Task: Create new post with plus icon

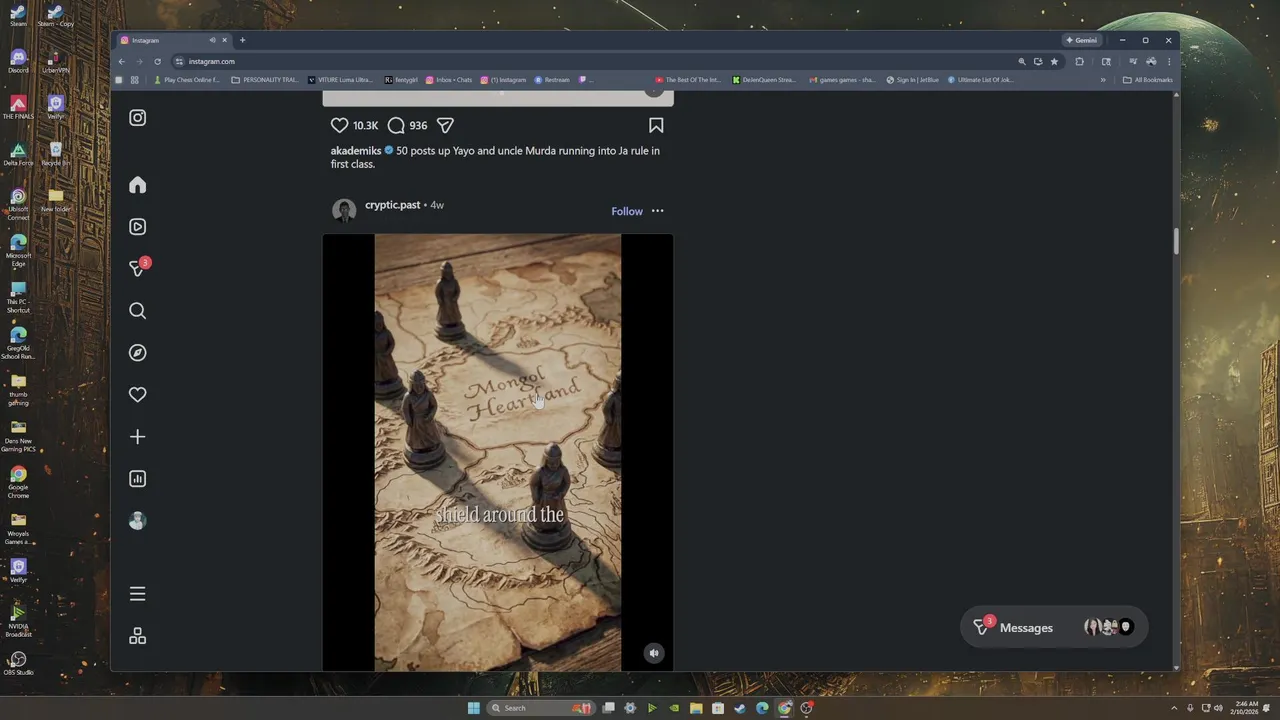Action: pyautogui.click(x=138, y=437)
